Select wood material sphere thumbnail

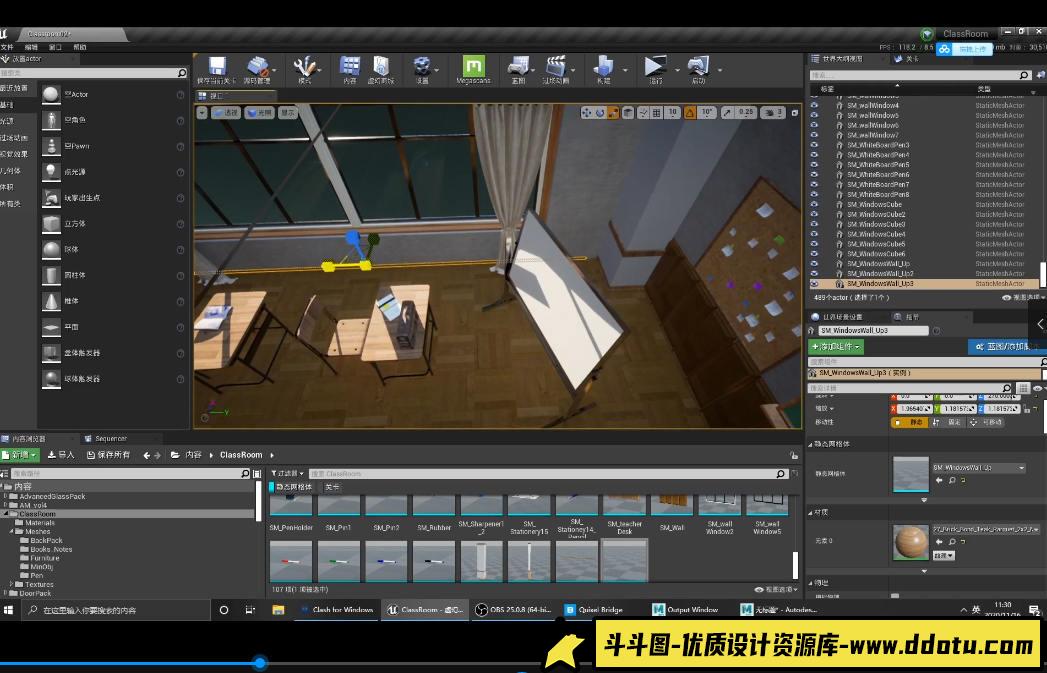click(x=911, y=543)
